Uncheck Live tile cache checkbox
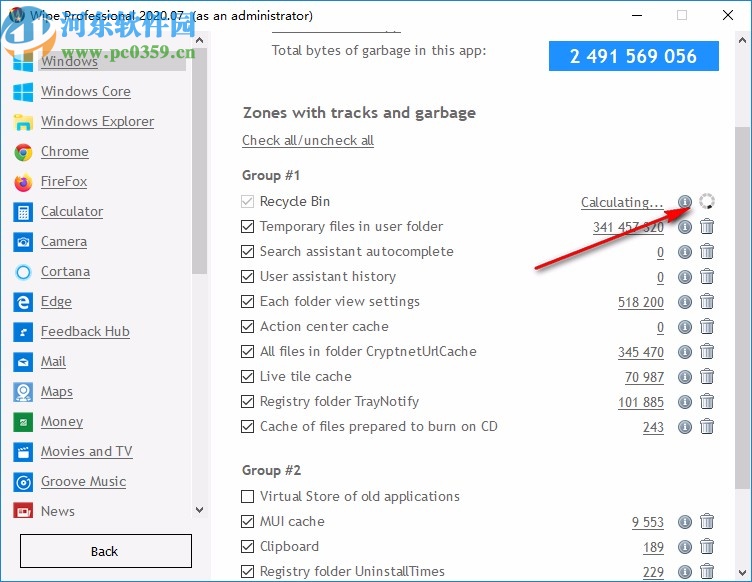752x582 pixels. [247, 376]
